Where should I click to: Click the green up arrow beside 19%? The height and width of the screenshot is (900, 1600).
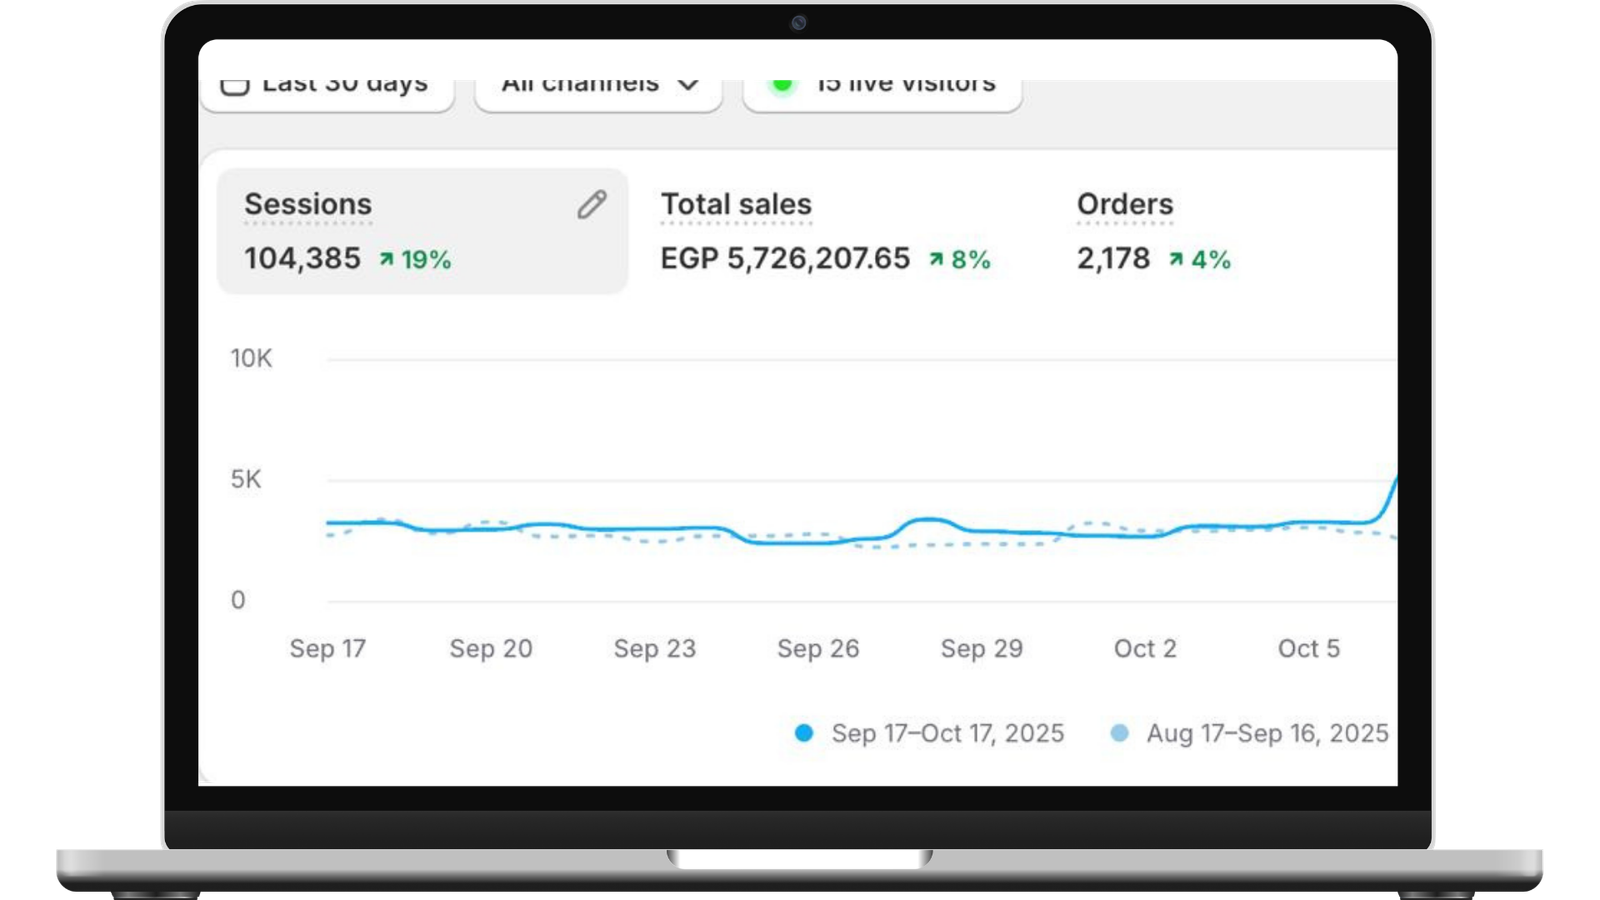[386, 259]
